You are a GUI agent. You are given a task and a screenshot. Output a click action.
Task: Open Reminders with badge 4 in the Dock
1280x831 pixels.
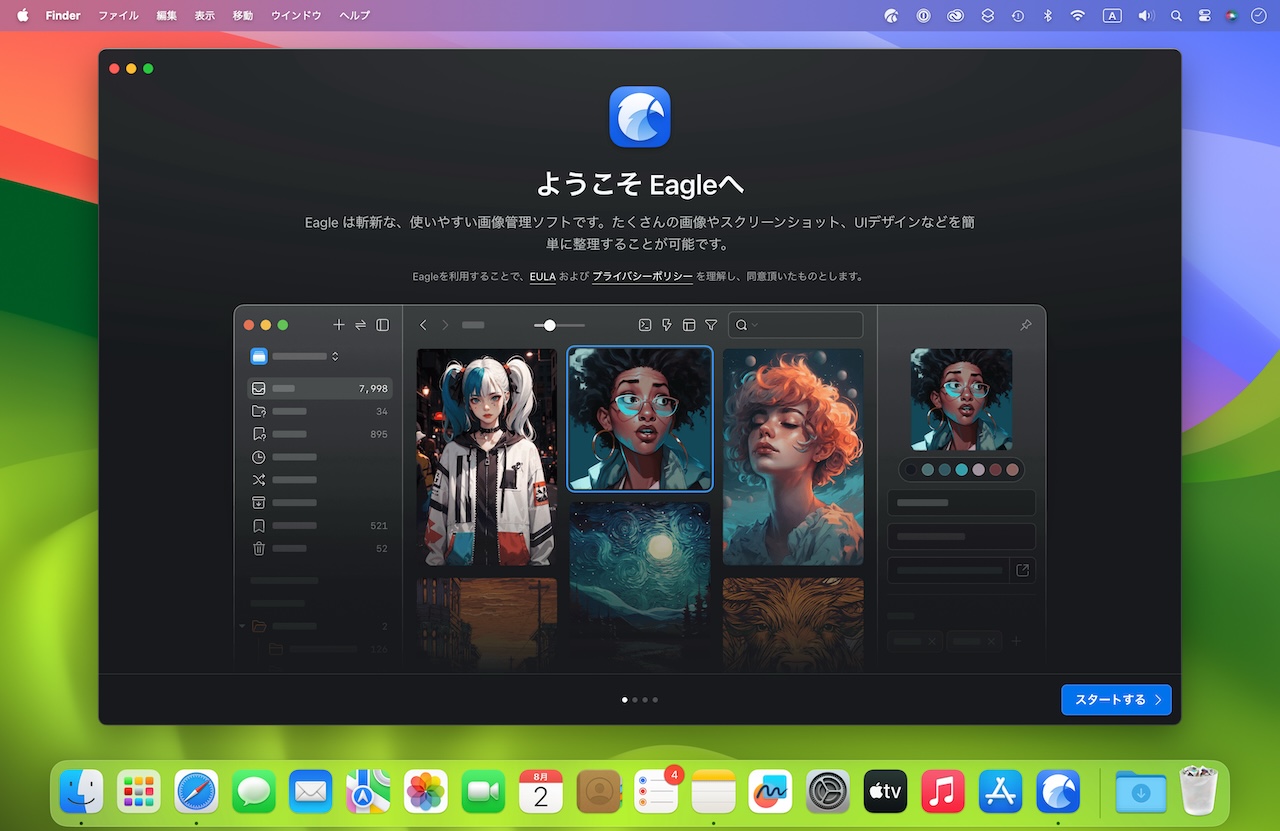657,792
